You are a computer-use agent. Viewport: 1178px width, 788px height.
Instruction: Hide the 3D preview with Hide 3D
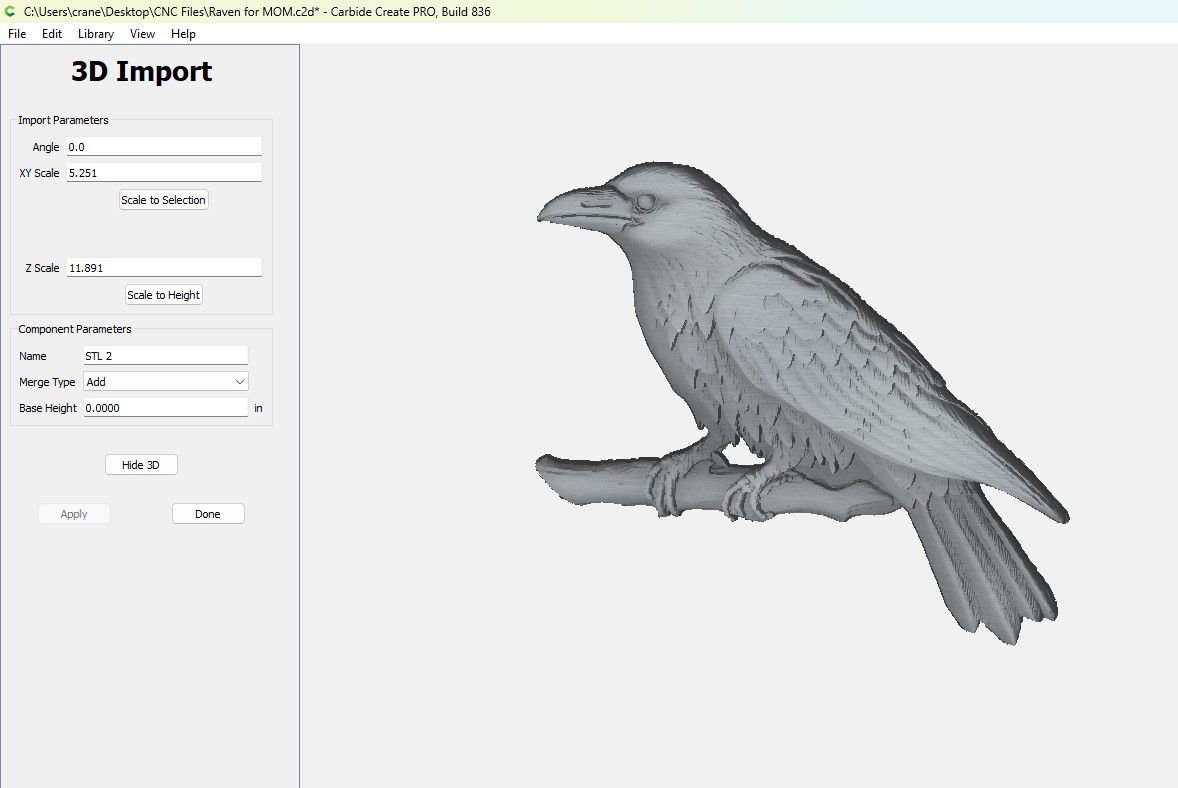coord(141,465)
